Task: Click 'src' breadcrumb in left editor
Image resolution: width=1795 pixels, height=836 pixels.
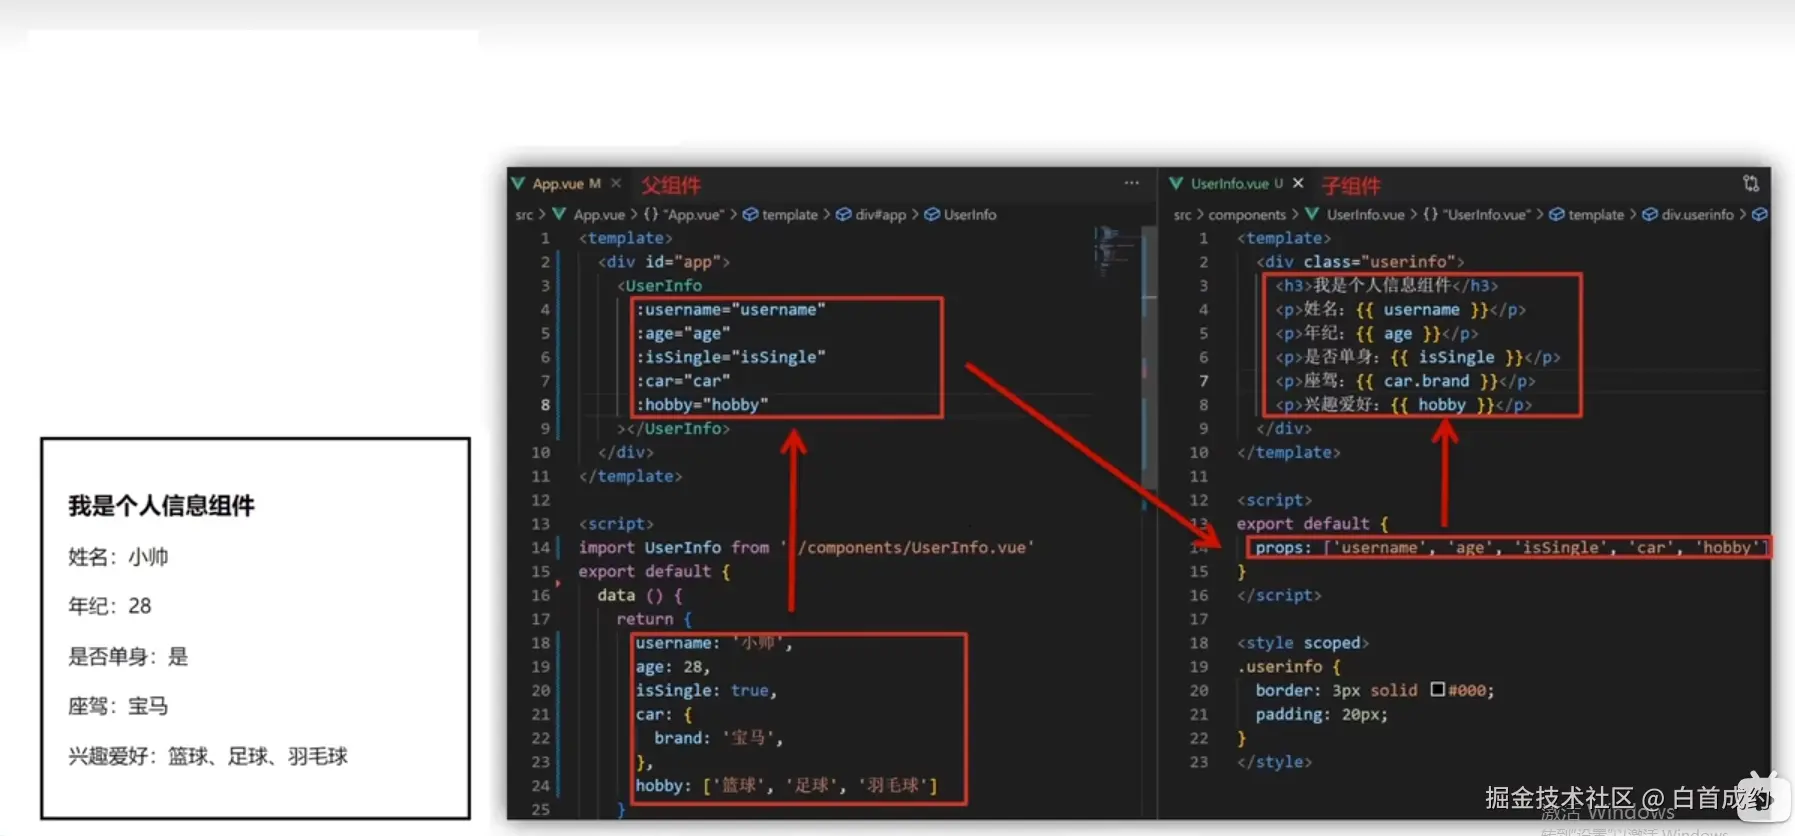Action: 524,215
